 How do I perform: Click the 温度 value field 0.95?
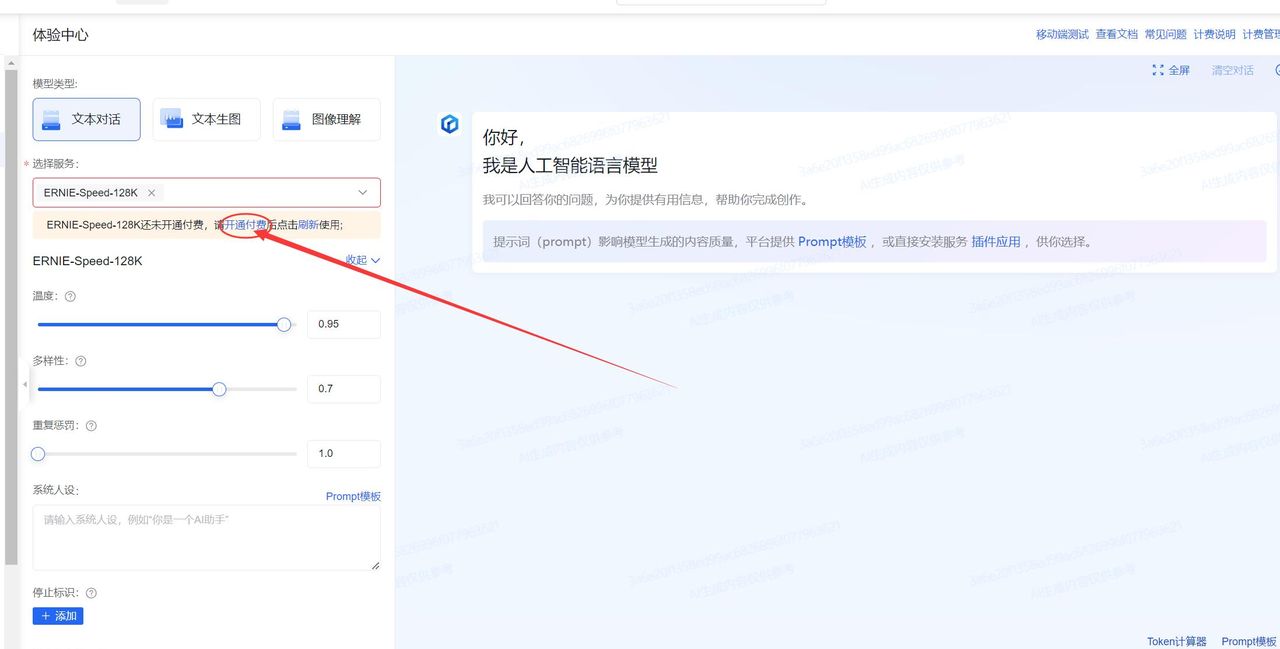(344, 324)
